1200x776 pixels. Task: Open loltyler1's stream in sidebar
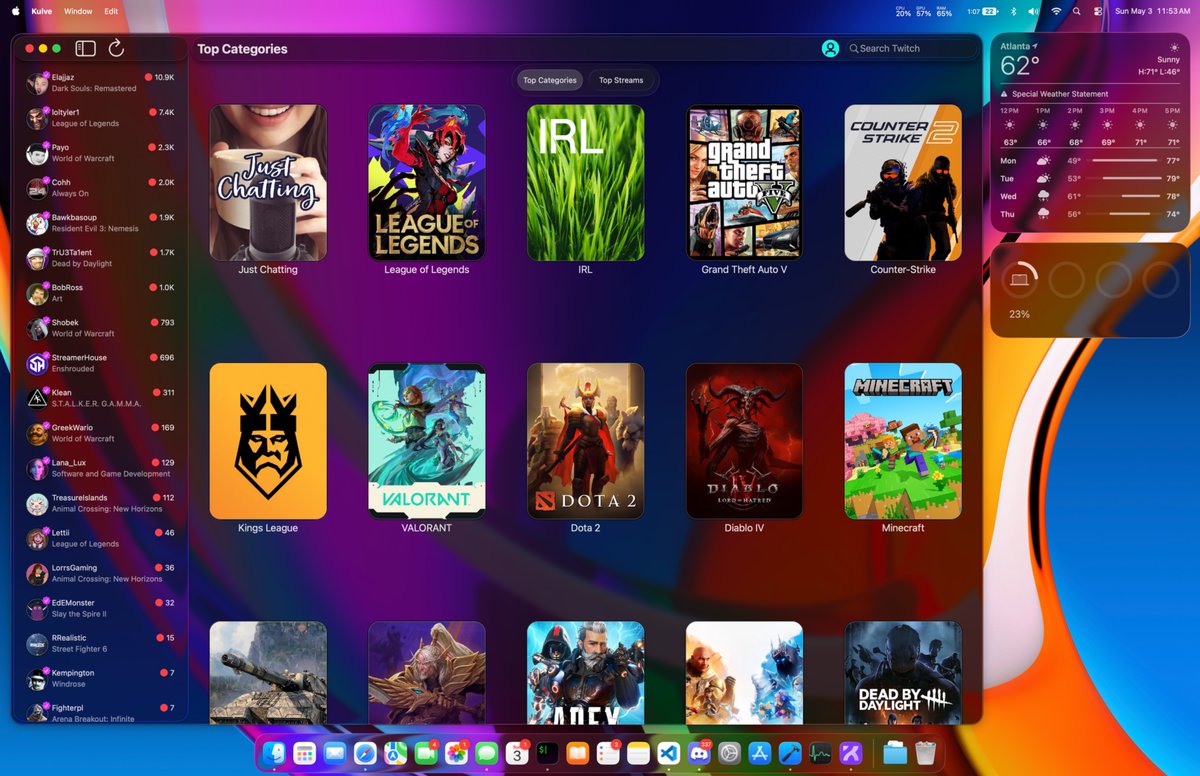tap(100, 118)
